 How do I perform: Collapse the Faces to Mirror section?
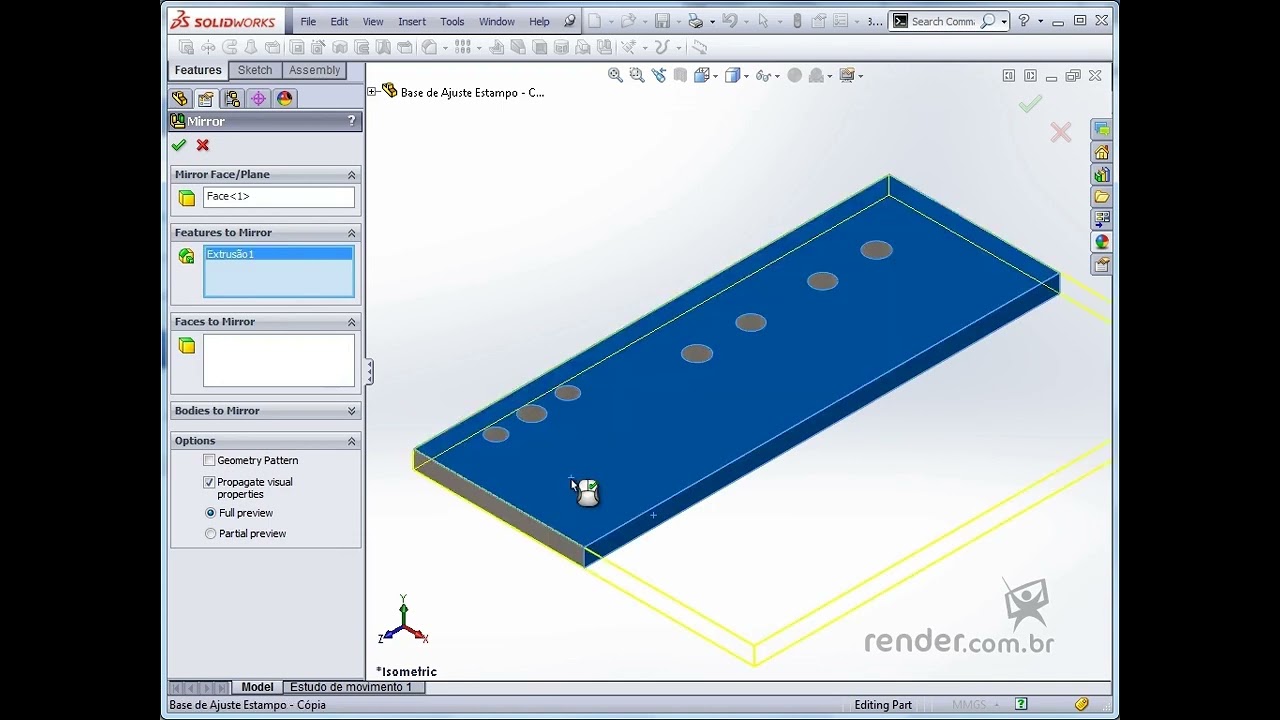pos(351,322)
